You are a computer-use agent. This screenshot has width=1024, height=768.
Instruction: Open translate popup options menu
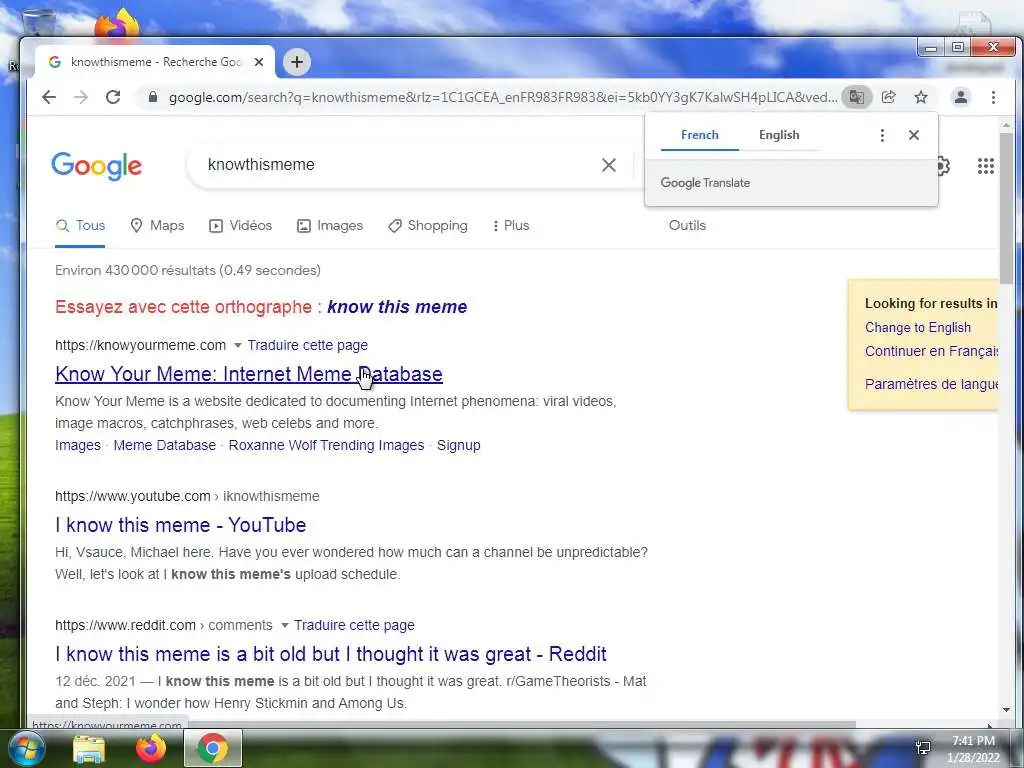coord(882,135)
